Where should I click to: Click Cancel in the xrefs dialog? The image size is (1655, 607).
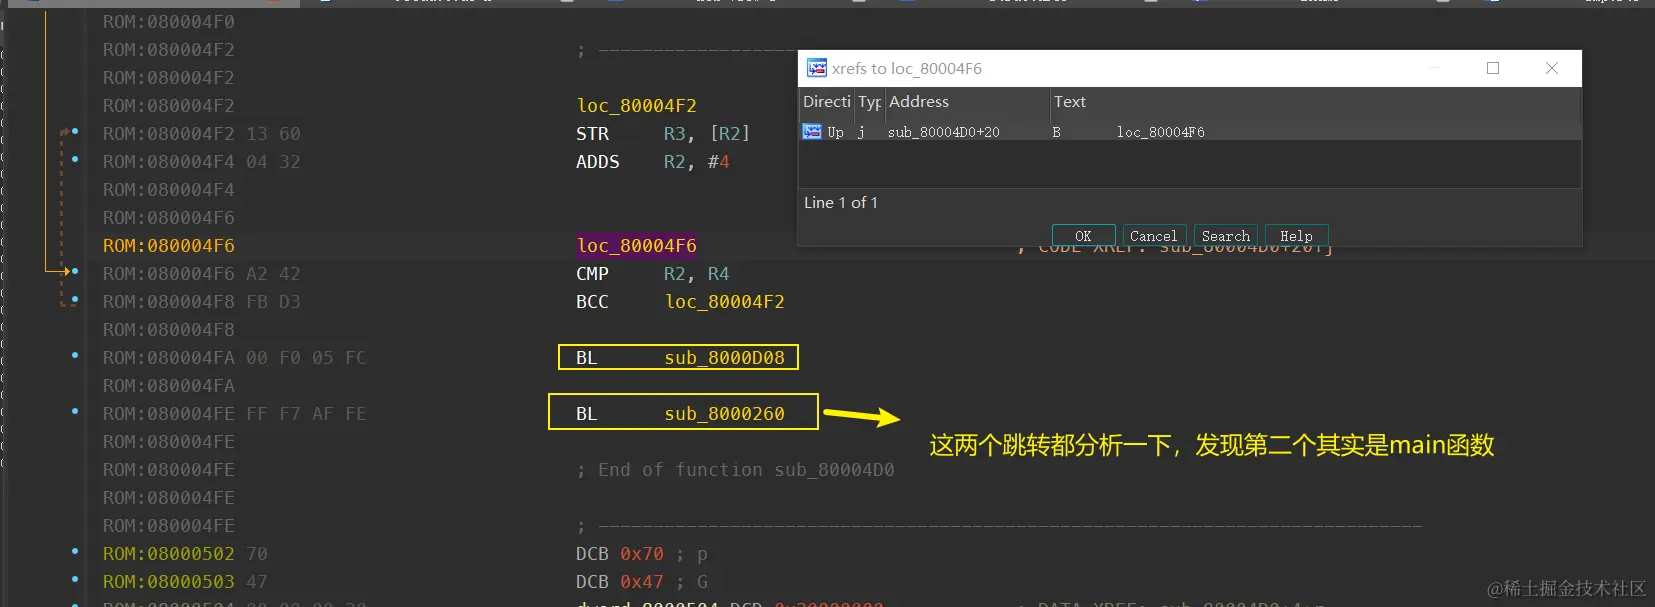tap(1154, 236)
